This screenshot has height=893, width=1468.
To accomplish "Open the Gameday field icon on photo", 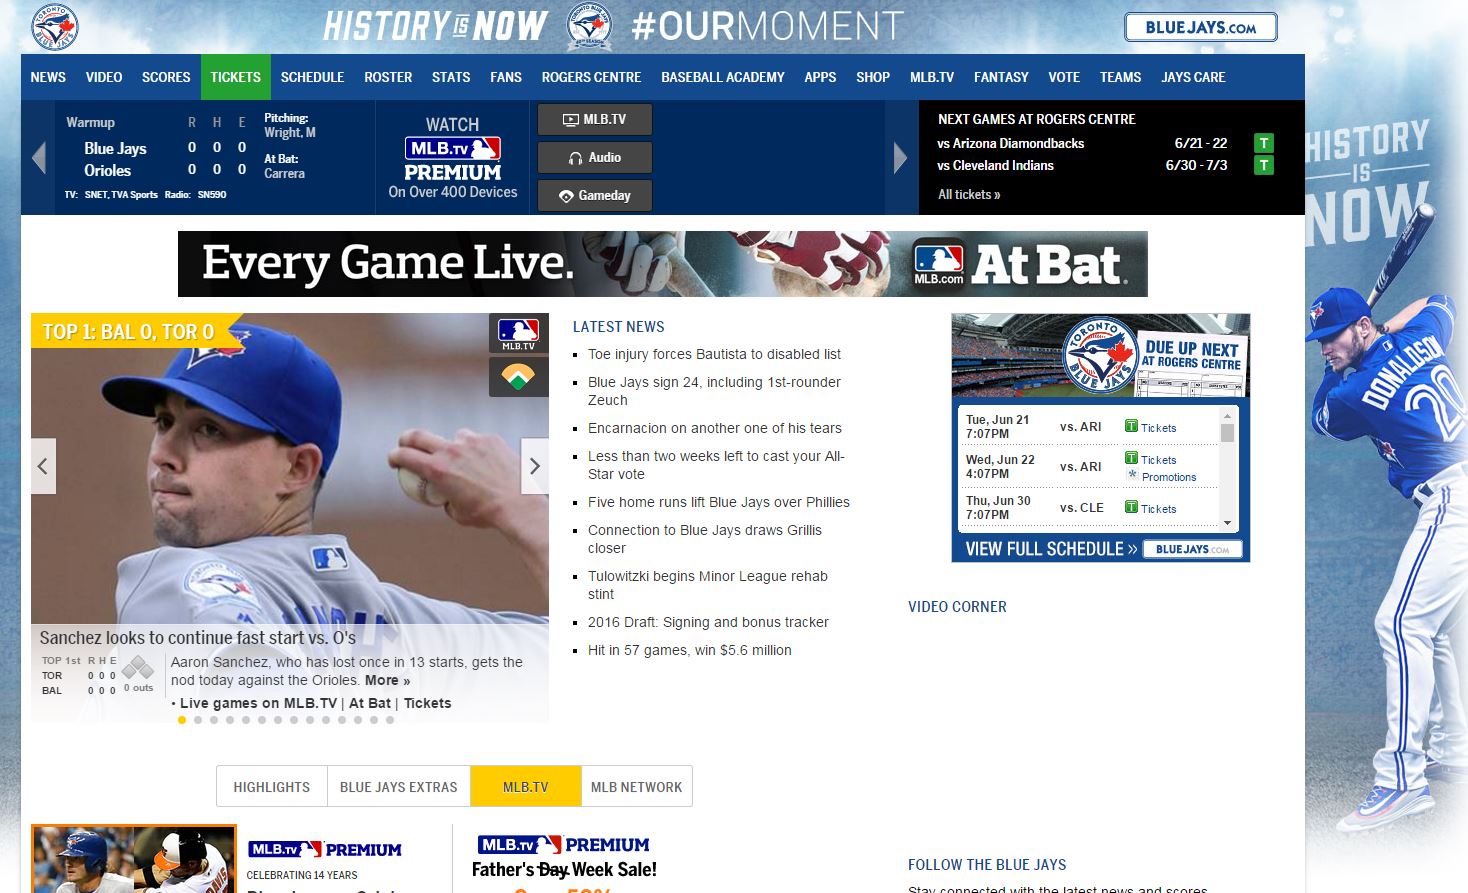I will [x=518, y=377].
